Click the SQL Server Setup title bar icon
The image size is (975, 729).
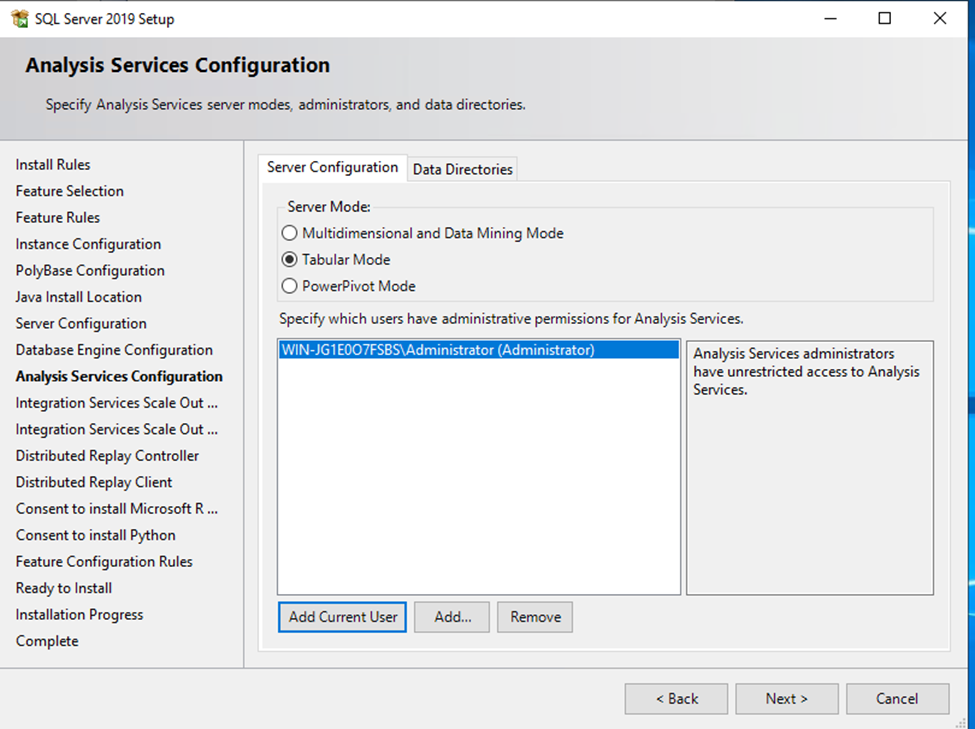coord(20,19)
